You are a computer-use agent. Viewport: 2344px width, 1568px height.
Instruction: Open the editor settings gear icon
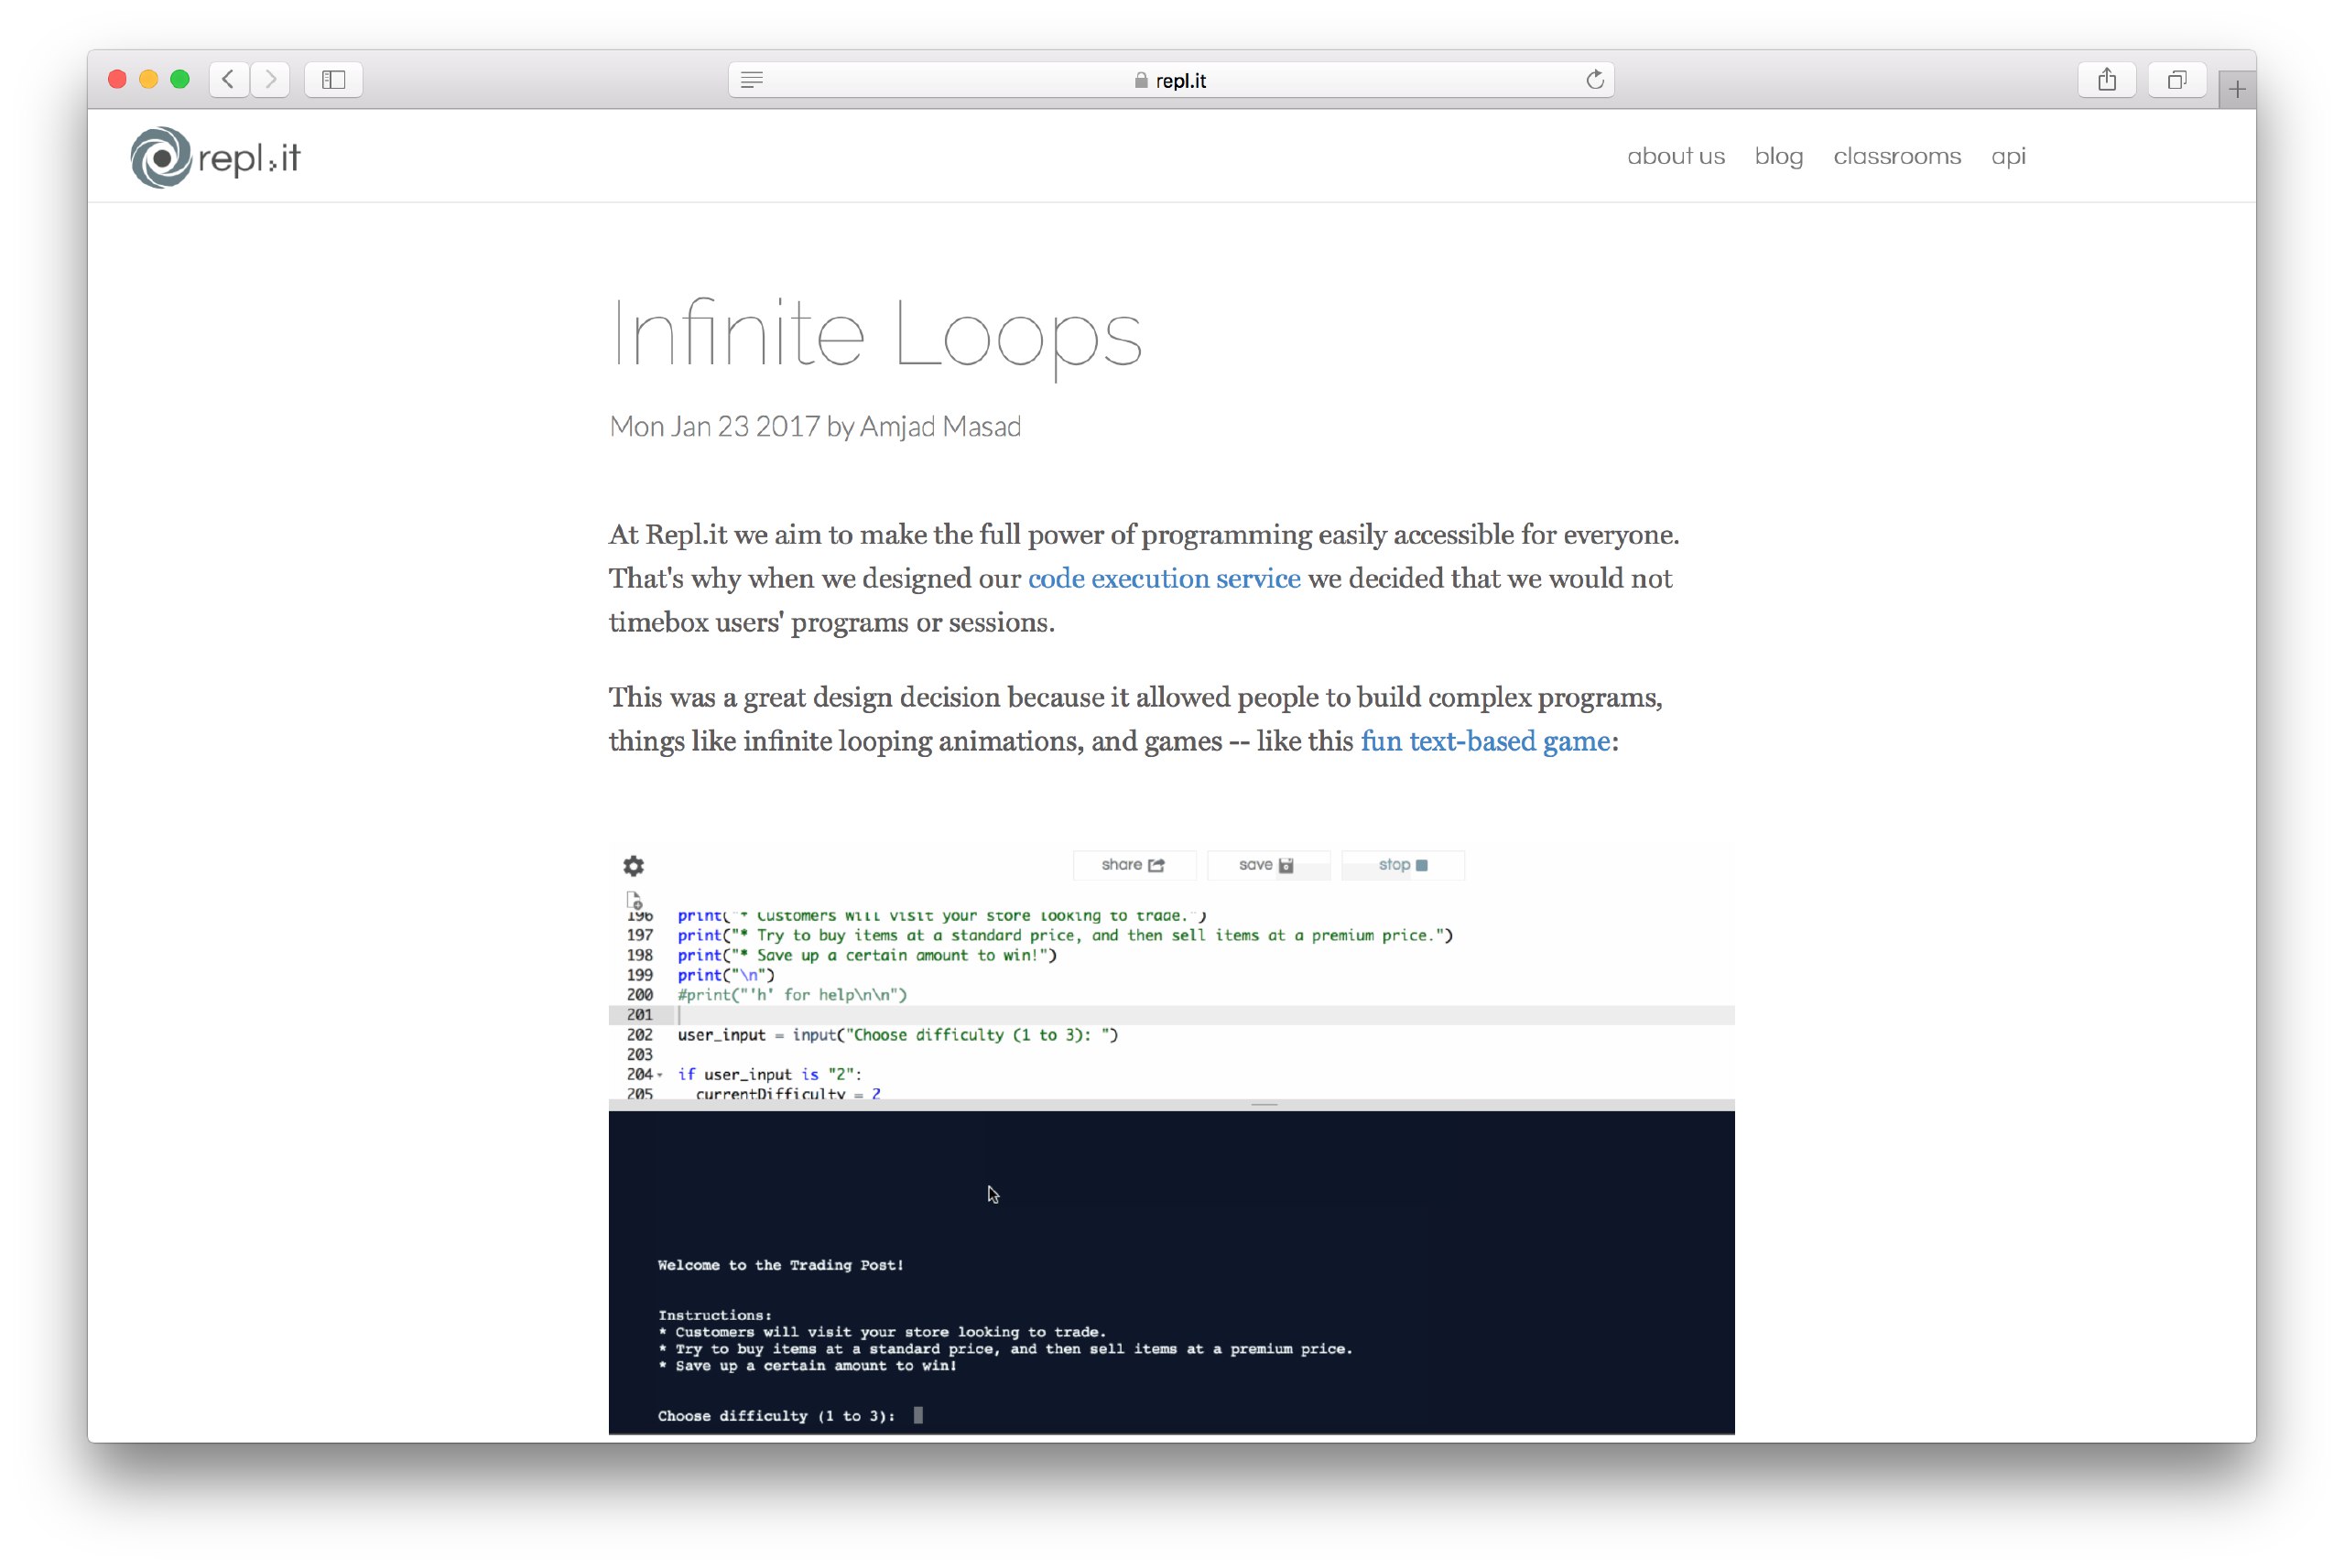[x=634, y=866]
